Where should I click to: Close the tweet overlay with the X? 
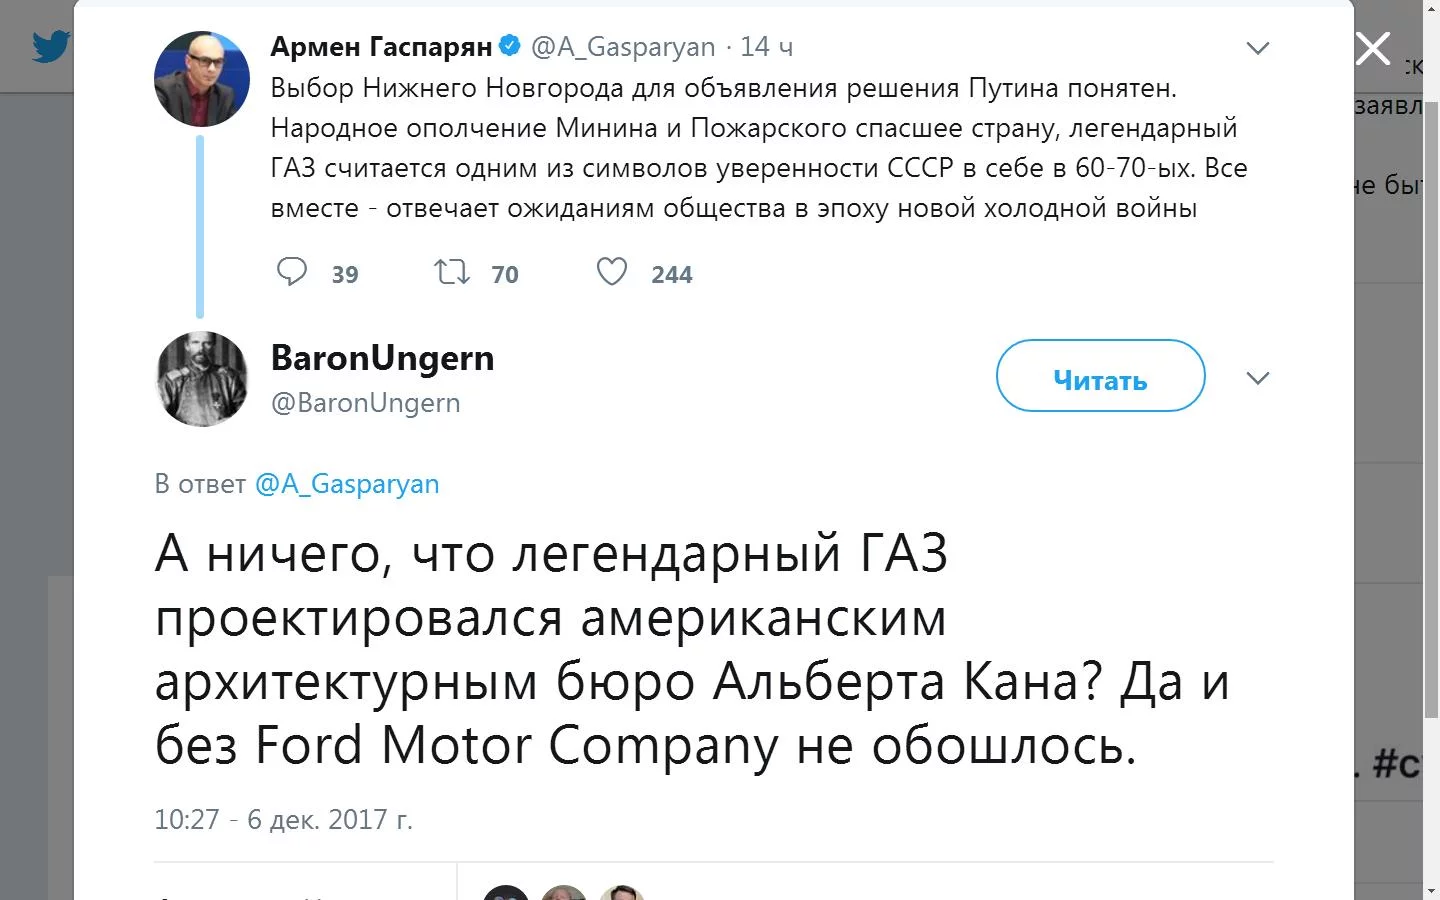point(1372,48)
